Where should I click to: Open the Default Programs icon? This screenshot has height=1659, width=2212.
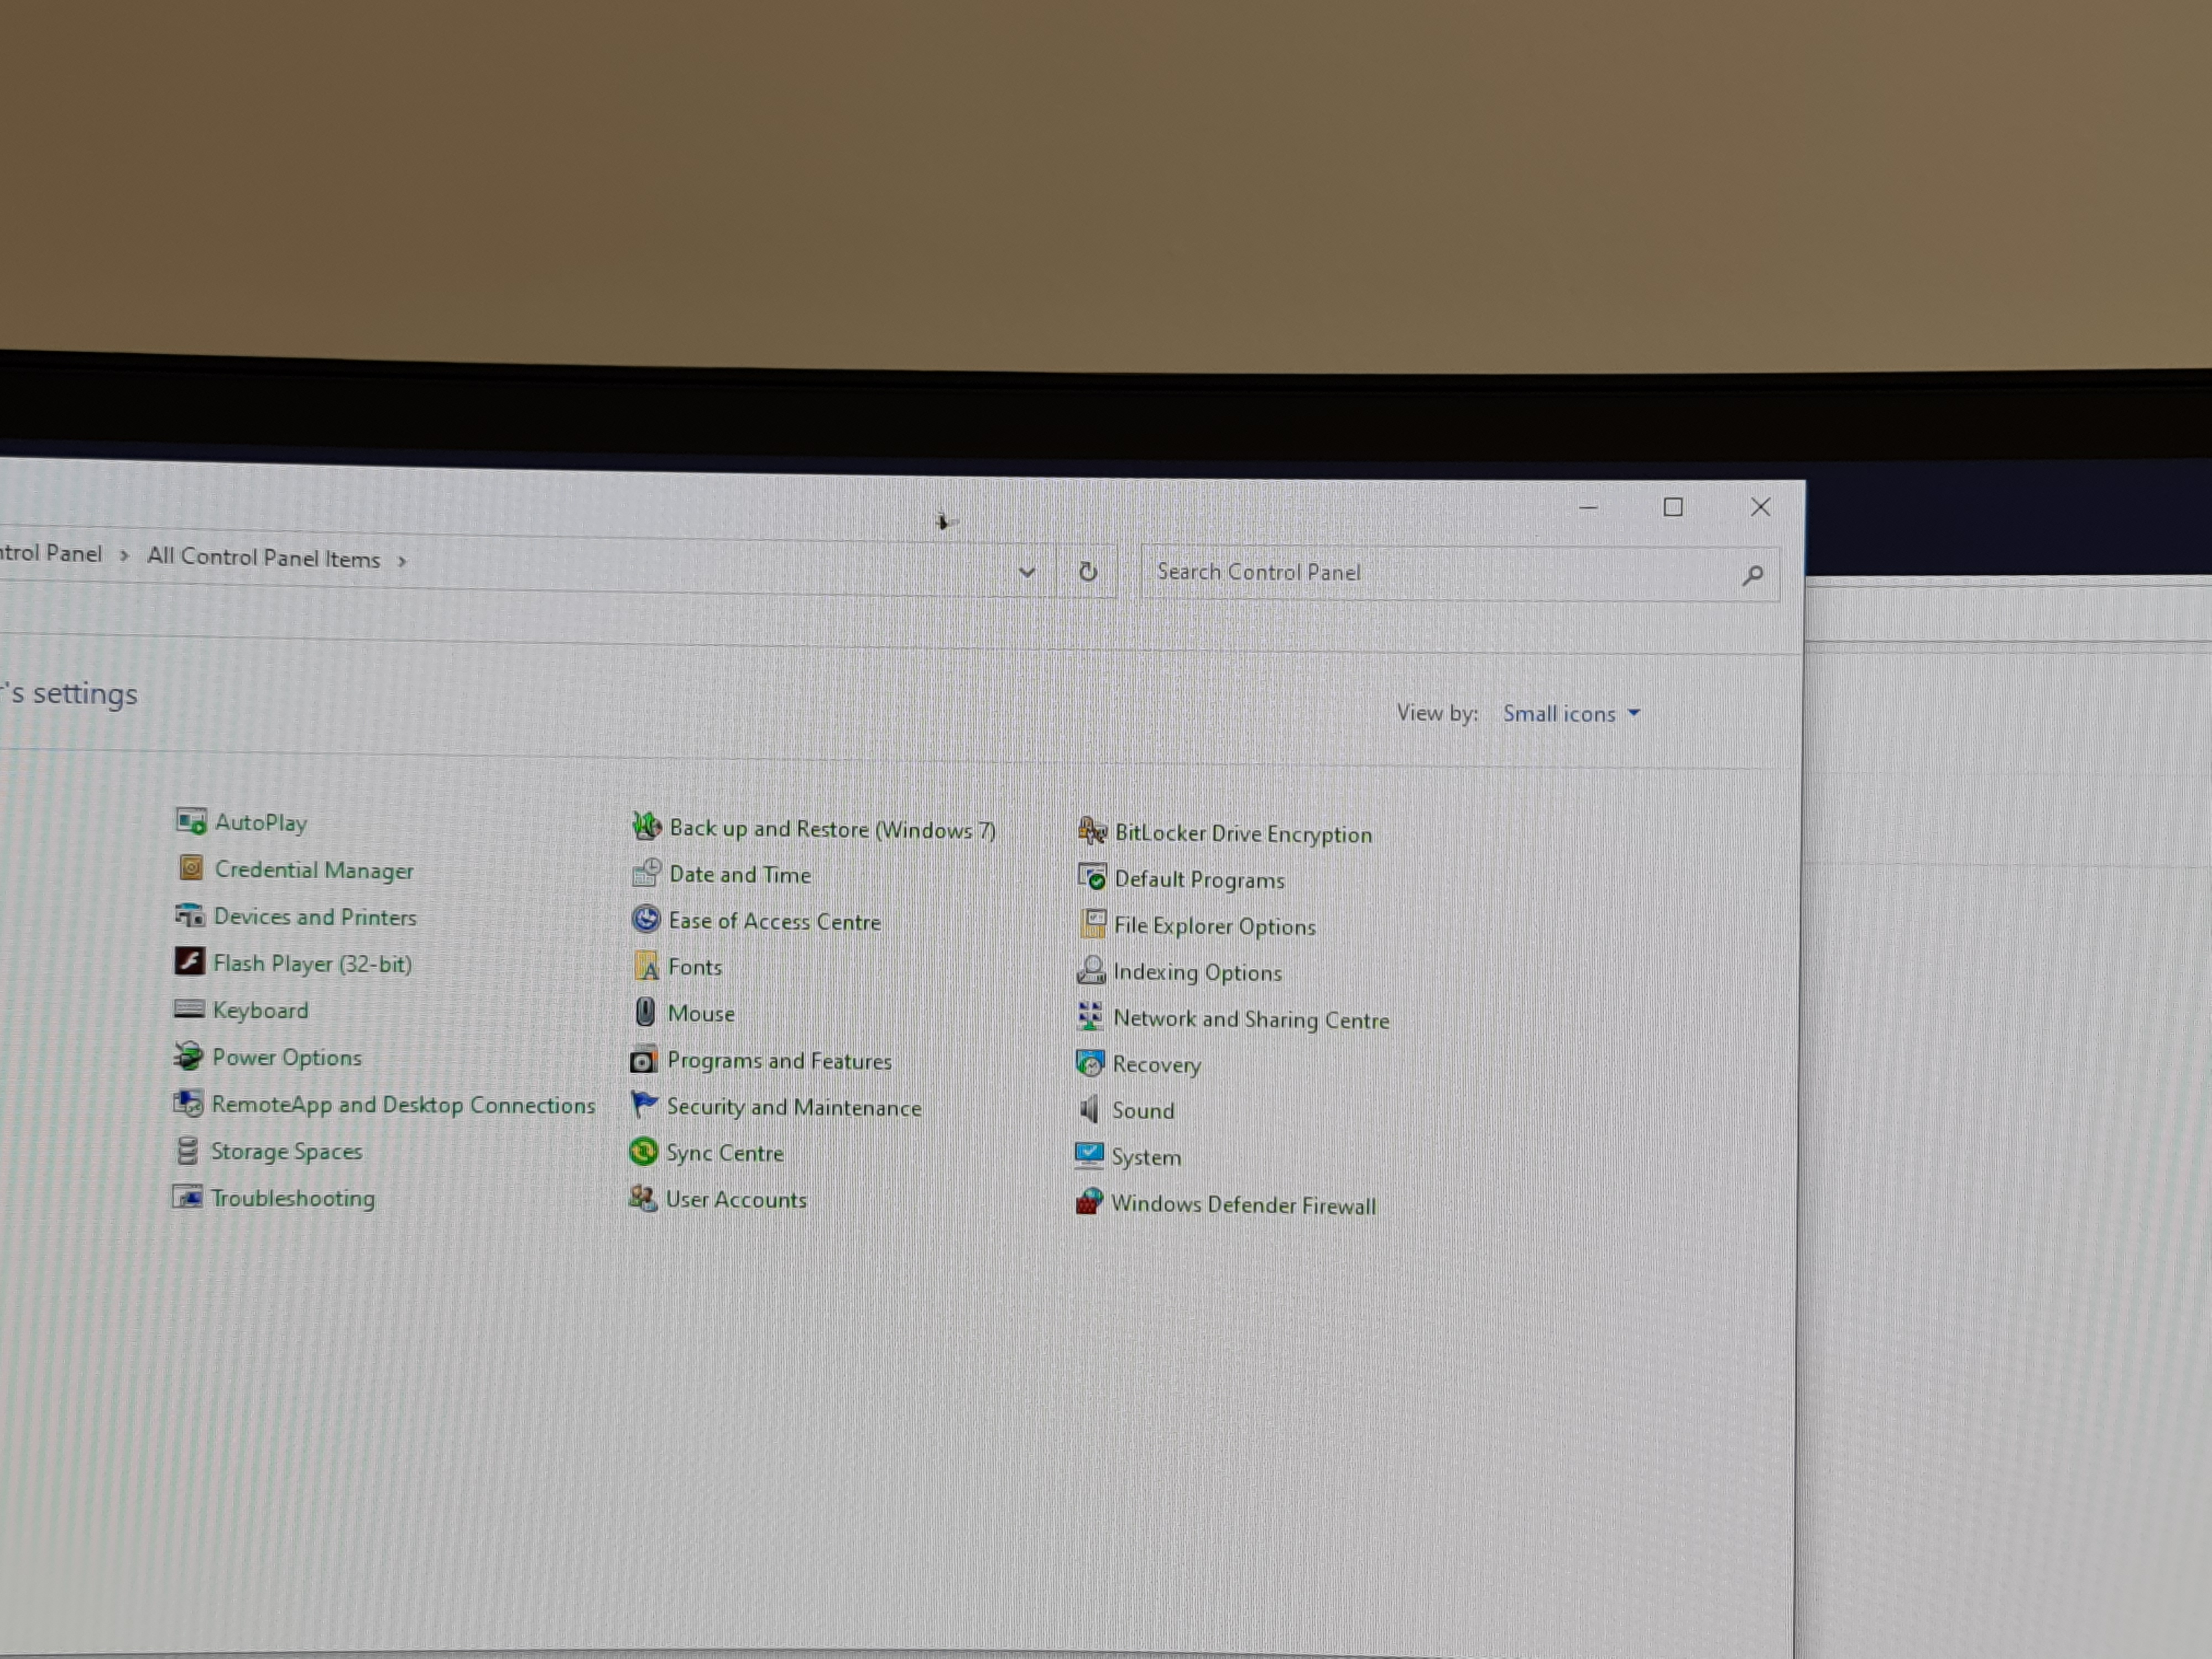[x=1092, y=877]
